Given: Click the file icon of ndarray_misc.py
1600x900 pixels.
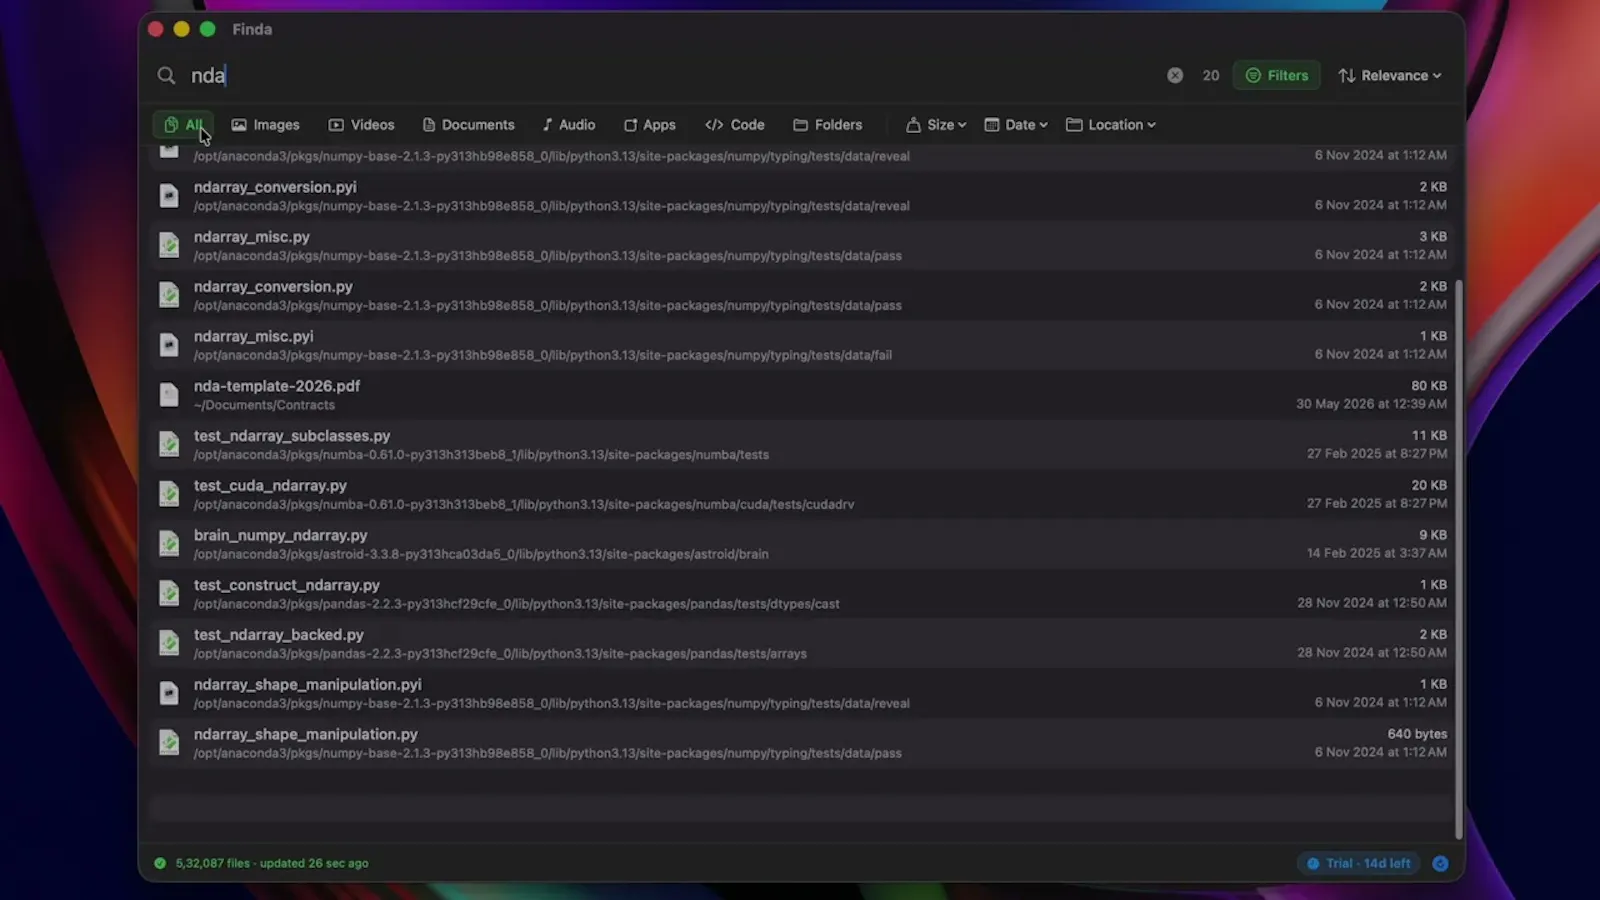Looking at the screenshot, I should [169, 246].
